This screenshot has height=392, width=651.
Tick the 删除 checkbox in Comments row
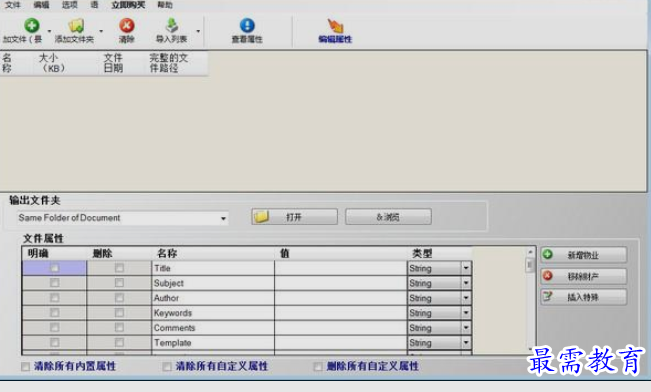click(x=119, y=328)
